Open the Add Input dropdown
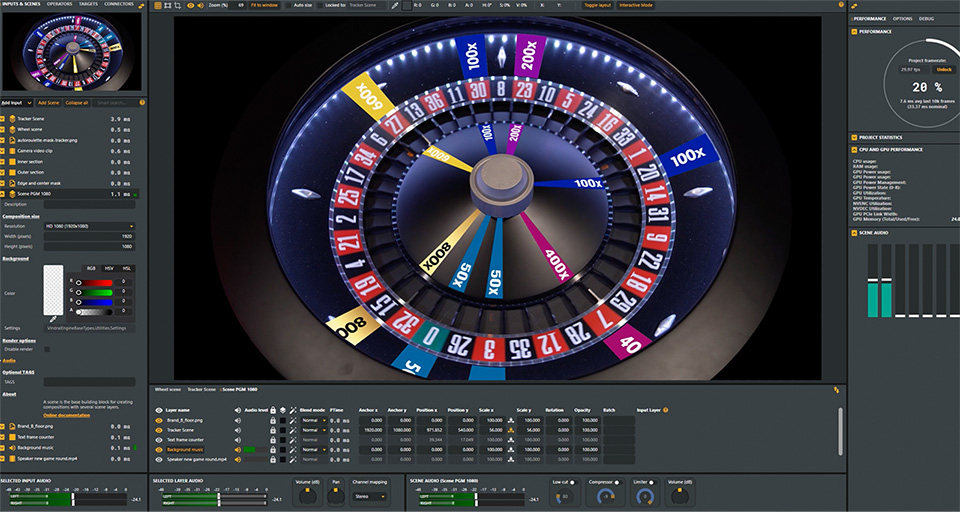The width and height of the screenshot is (960, 512). (17, 102)
